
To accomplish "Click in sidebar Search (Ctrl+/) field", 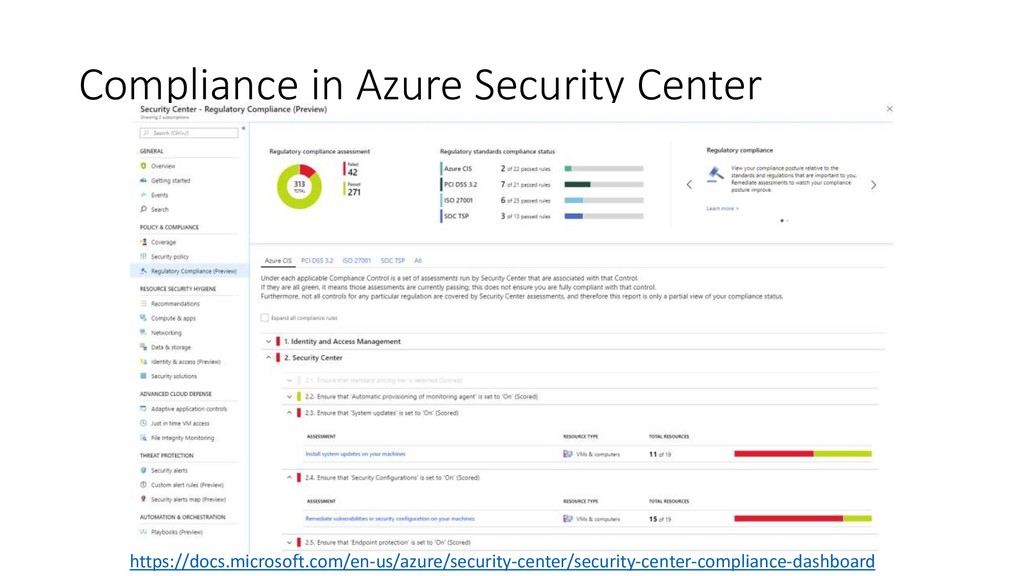I will point(189,133).
